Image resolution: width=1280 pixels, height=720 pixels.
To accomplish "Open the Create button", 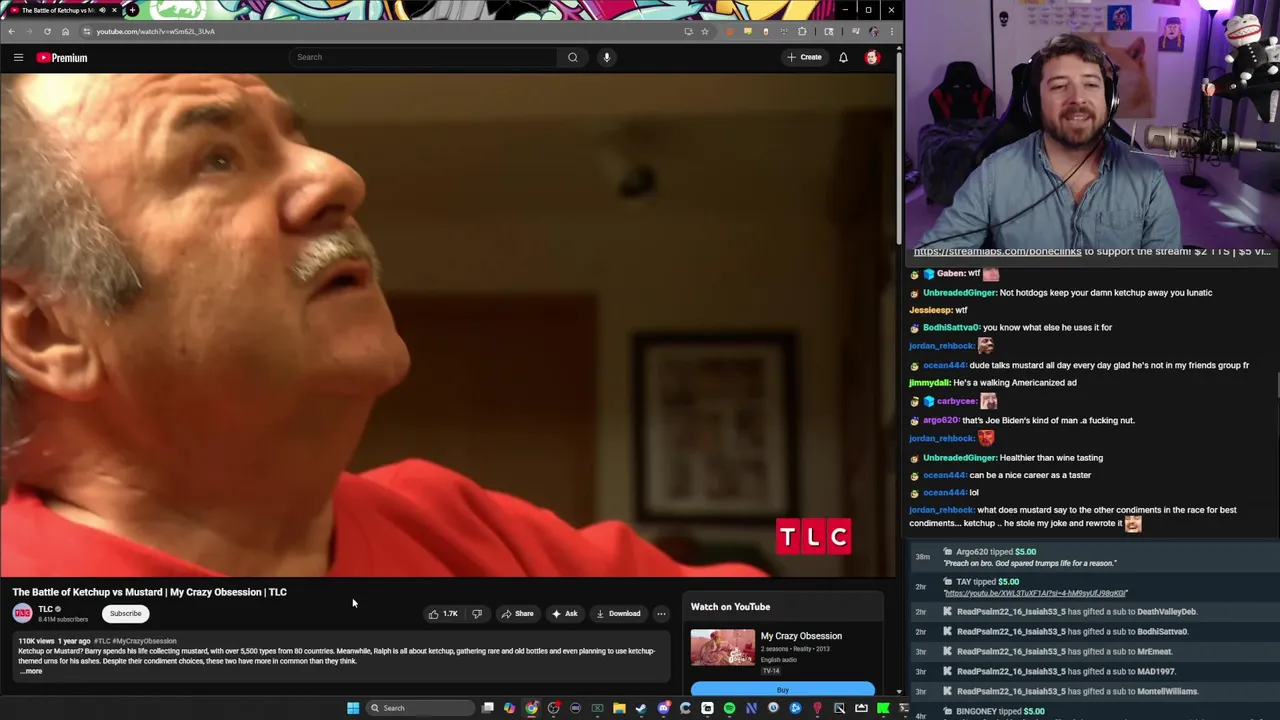I will [804, 57].
